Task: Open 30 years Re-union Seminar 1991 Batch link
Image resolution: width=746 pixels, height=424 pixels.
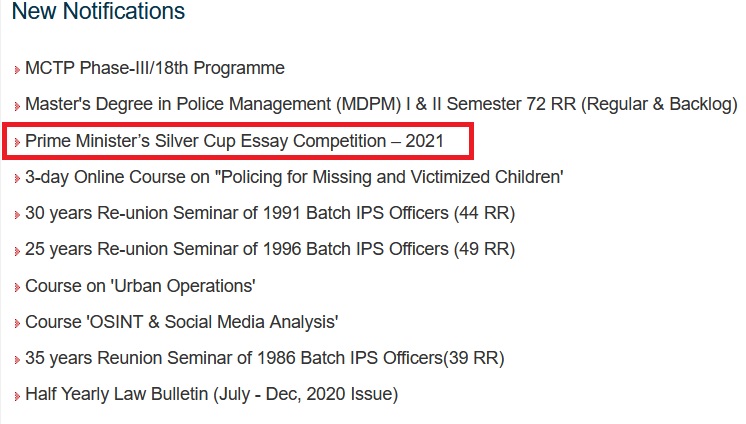Action: [x=270, y=213]
